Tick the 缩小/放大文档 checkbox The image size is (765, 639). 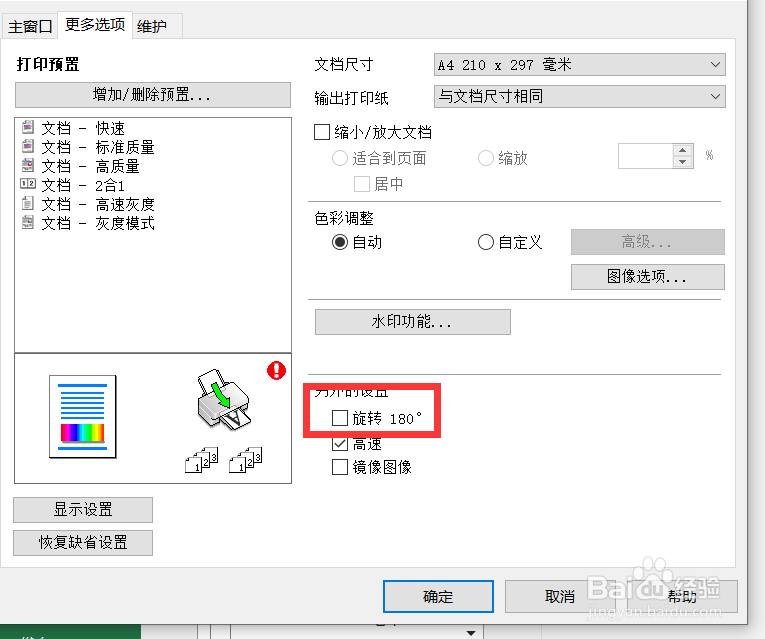click(322, 132)
